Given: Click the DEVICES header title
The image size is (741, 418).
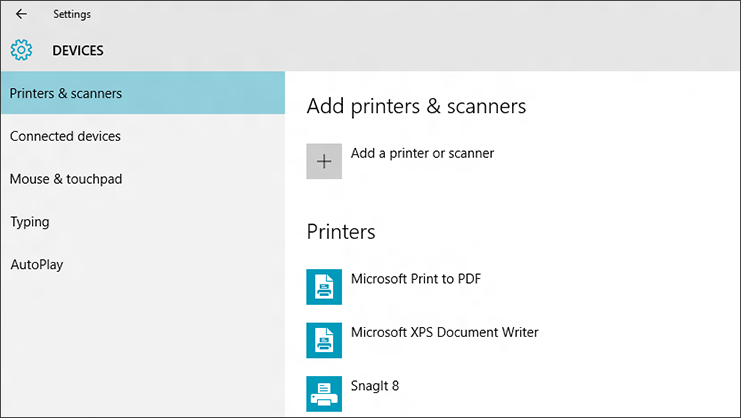Looking at the screenshot, I should [x=78, y=50].
